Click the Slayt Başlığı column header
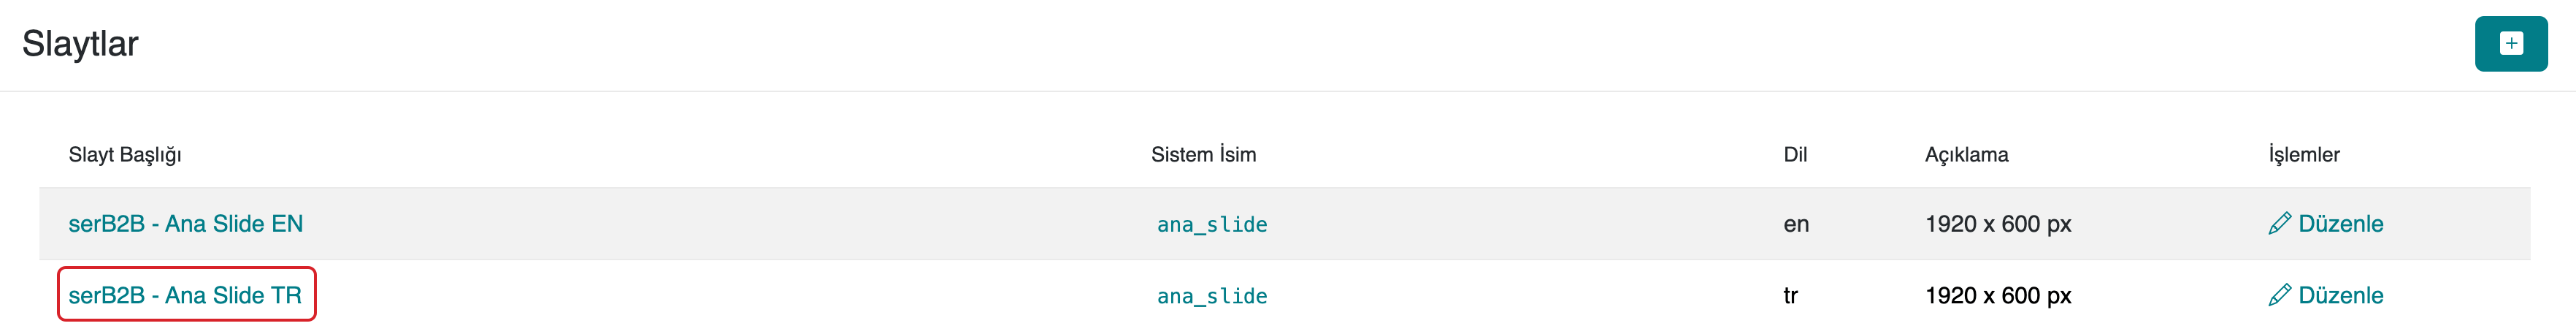The image size is (2576, 326). (x=125, y=155)
